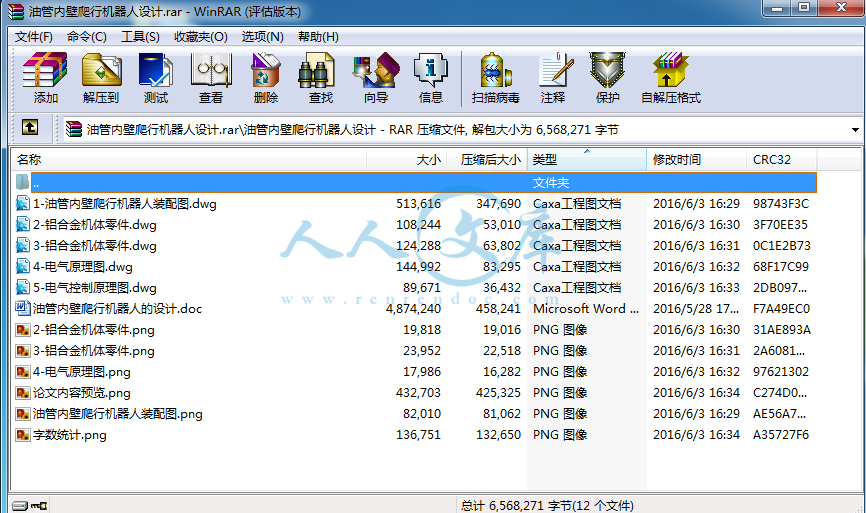Click the image icon of 字数统计.png
Viewport: 866px width, 513px height.
tap(23, 435)
